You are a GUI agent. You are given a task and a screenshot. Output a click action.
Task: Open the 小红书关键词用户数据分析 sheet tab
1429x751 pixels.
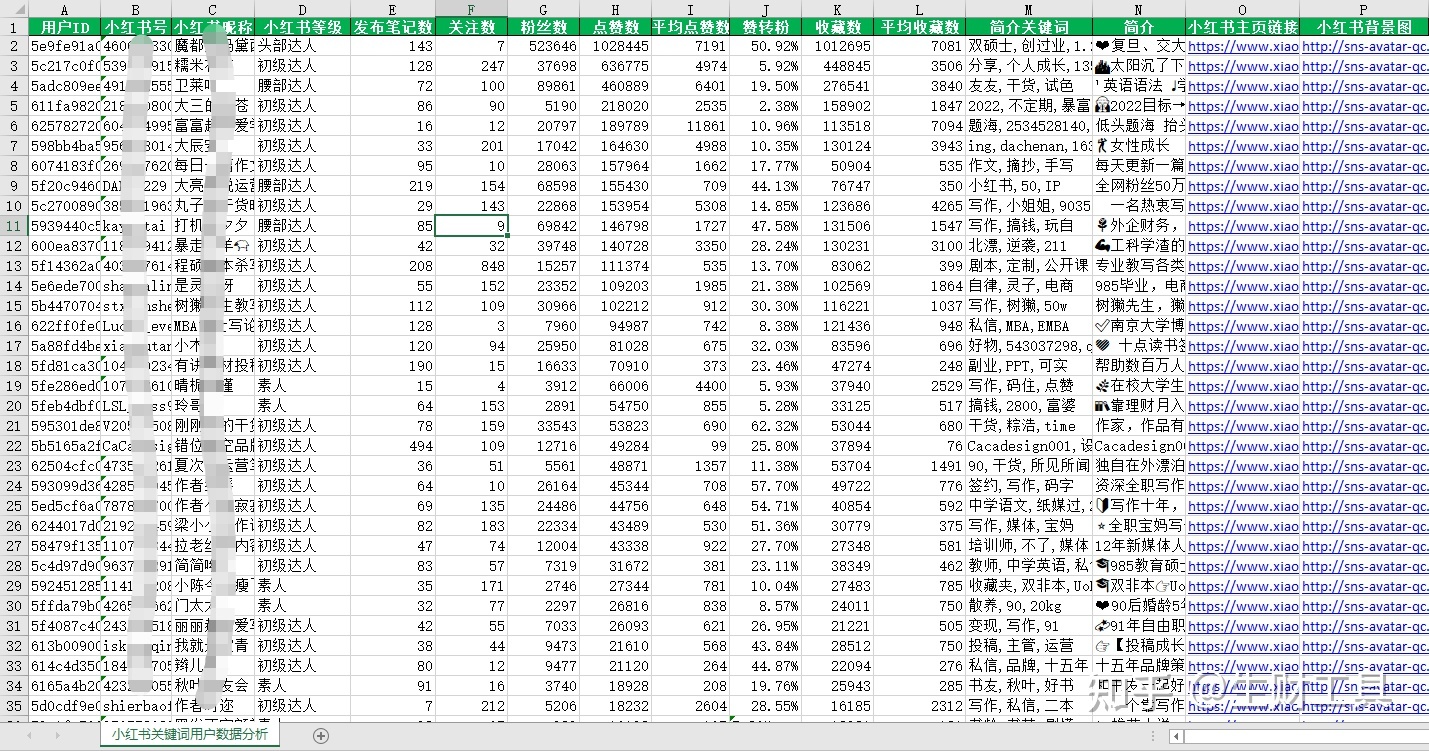(x=189, y=734)
